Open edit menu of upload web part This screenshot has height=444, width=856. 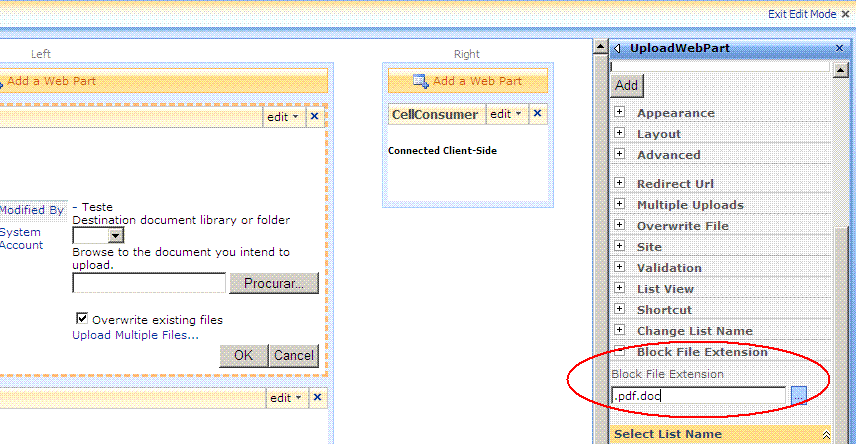click(283, 117)
